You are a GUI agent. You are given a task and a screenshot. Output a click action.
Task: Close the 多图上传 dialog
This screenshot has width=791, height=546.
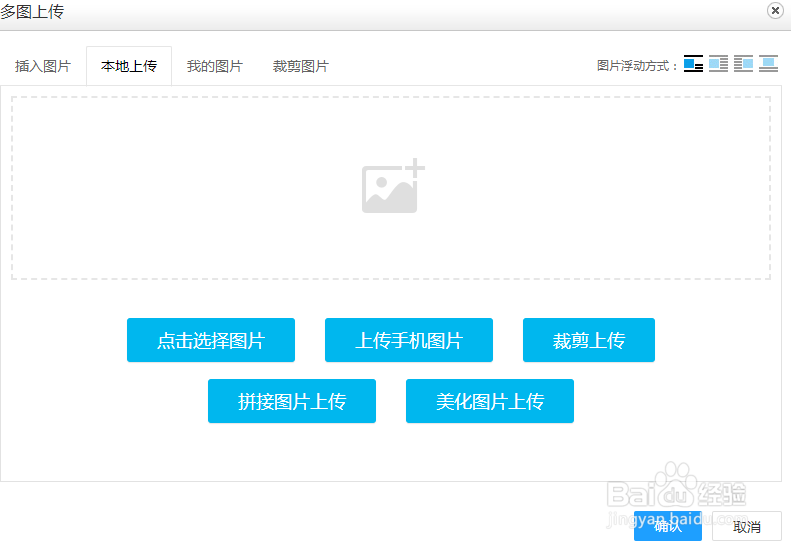tap(775, 11)
